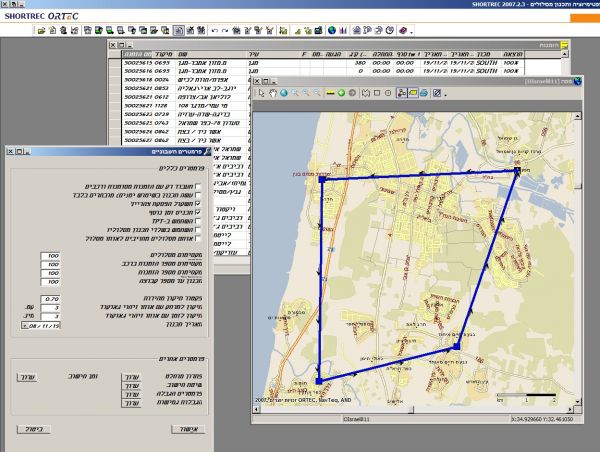600x452 pixels.
Task: Select the last magnifier zoom tool in map toolbar
Action: (x=317, y=93)
